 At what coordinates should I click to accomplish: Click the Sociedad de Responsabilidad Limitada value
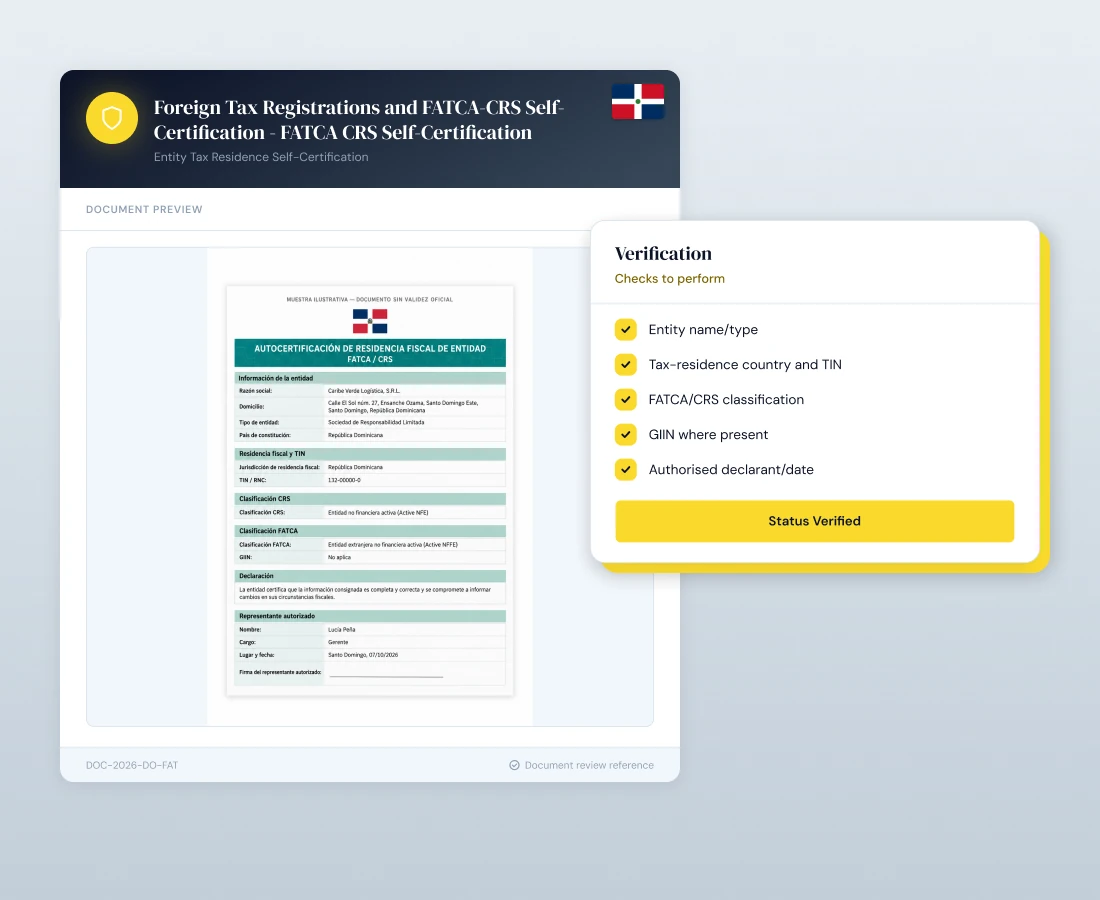[376, 422]
